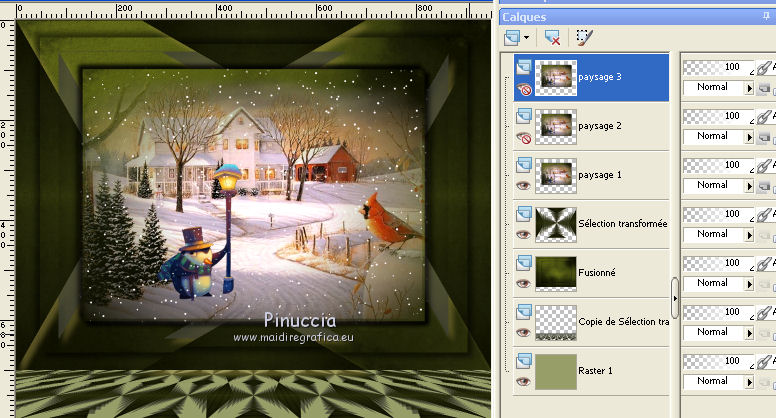Click layer type icon of Fusionné
This screenshot has width=776, height=418.
(524, 263)
